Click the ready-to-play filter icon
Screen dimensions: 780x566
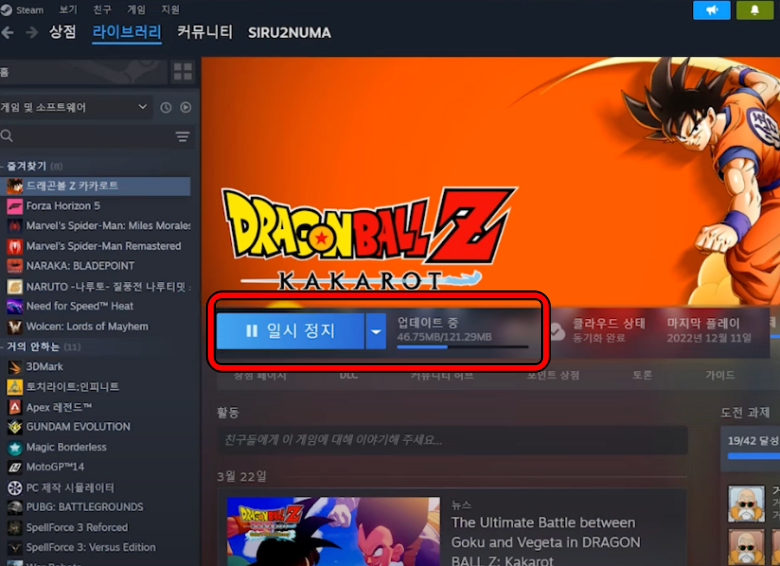click(x=186, y=107)
